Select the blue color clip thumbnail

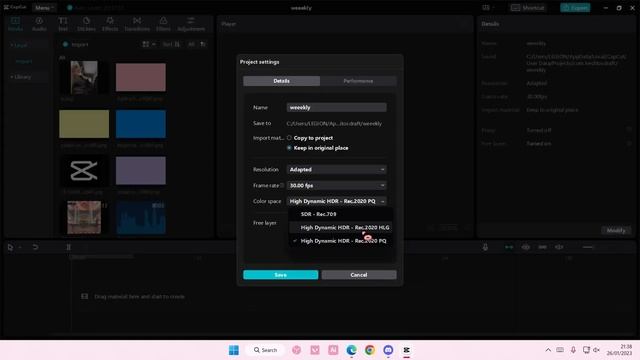tap(141, 124)
